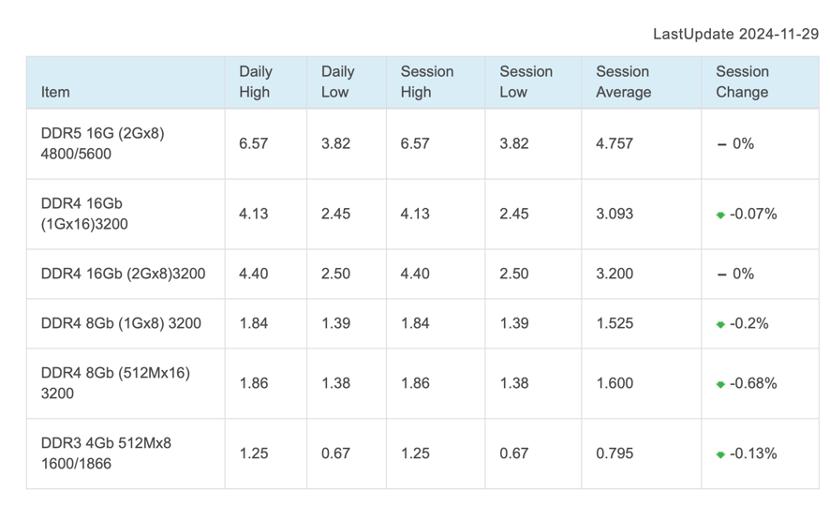Image resolution: width=830 pixels, height=506 pixels.
Task: Click the Session Average column header
Action: click(623, 82)
